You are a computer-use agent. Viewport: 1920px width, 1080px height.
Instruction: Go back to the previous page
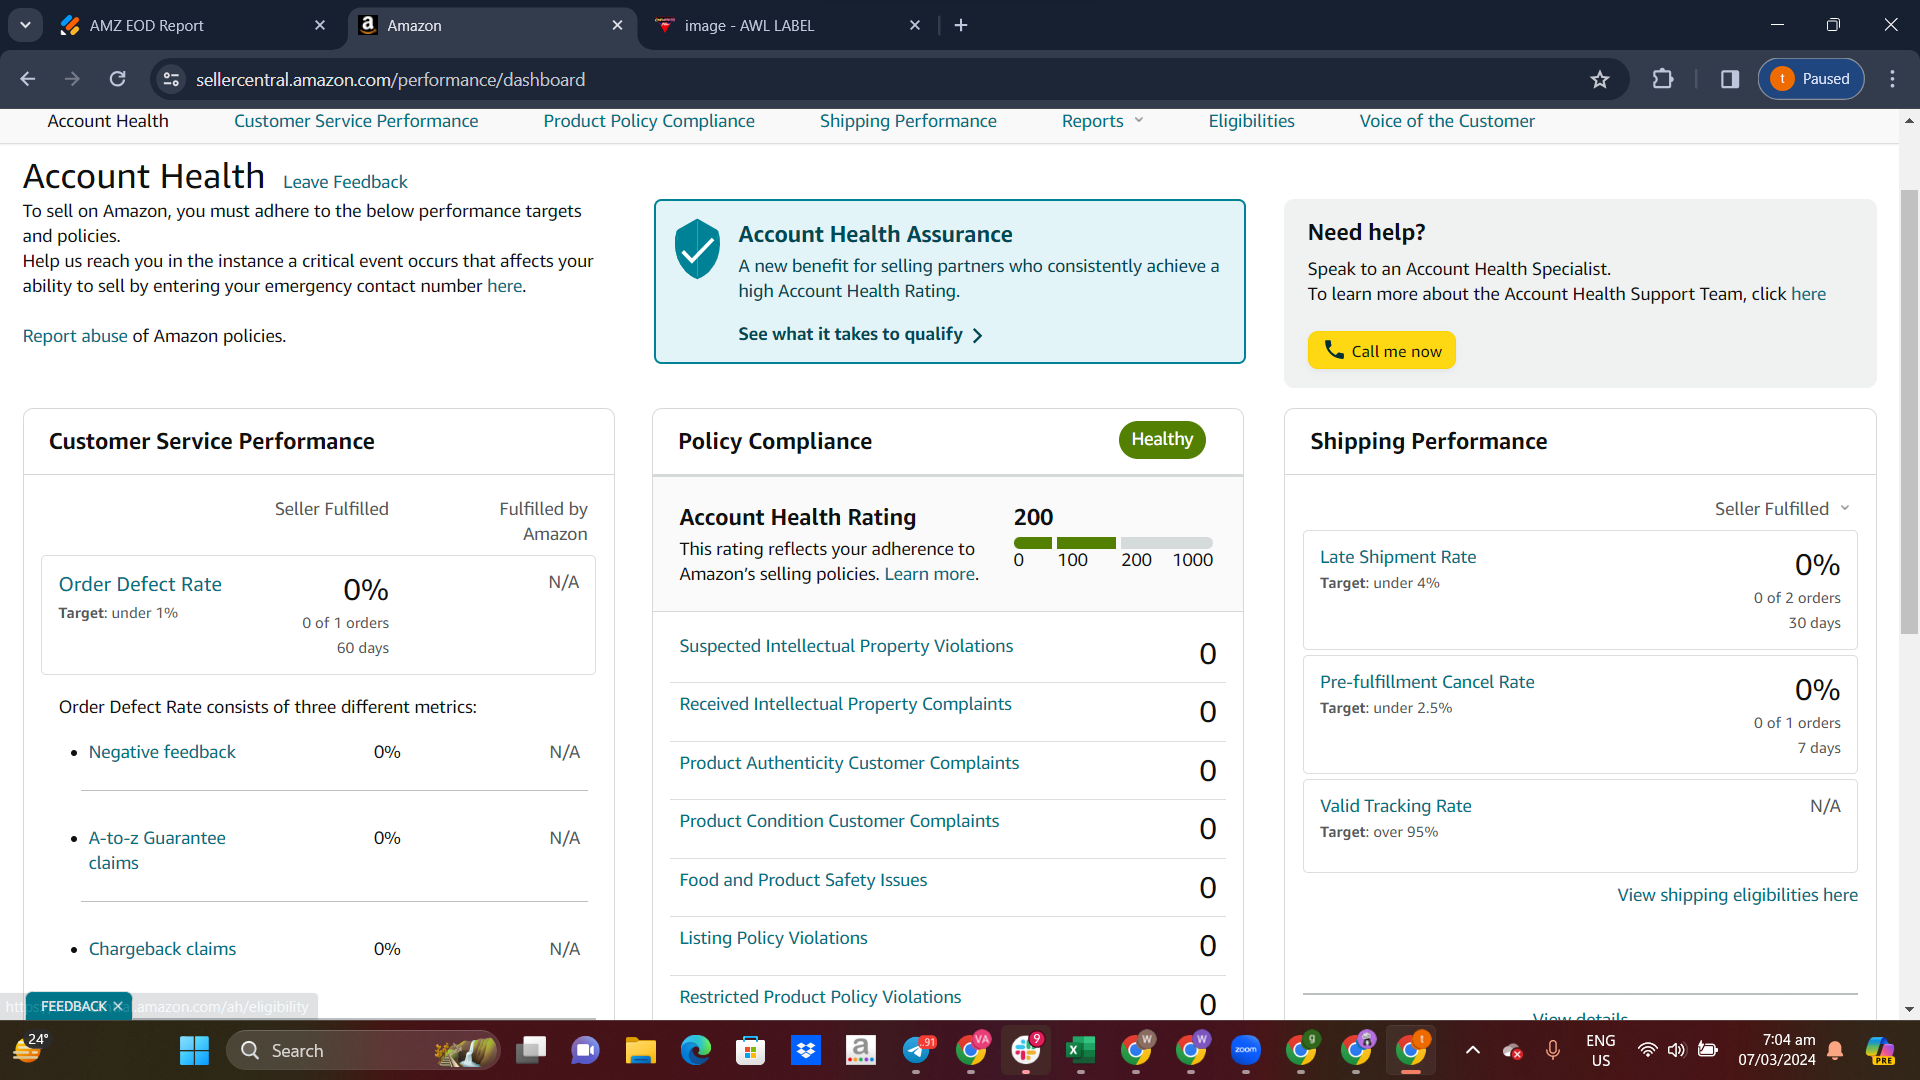pos(28,79)
